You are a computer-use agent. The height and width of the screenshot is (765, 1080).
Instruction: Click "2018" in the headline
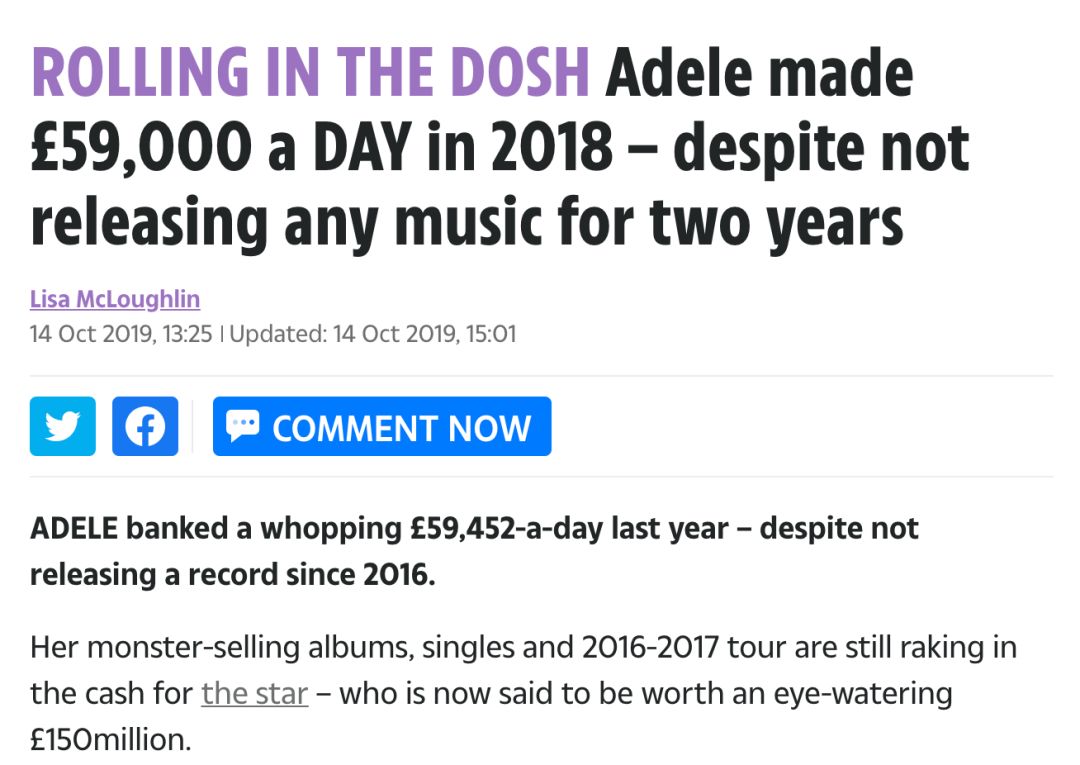pyautogui.click(x=552, y=147)
